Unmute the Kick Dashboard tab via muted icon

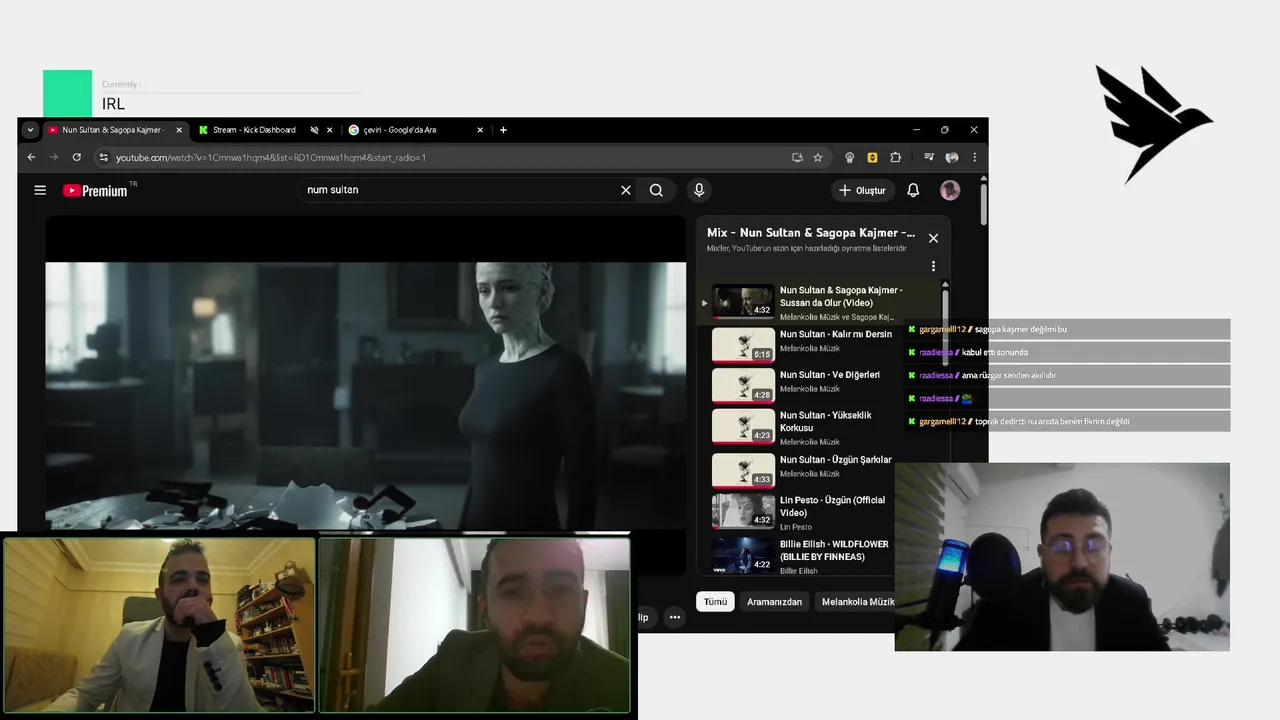coord(314,130)
